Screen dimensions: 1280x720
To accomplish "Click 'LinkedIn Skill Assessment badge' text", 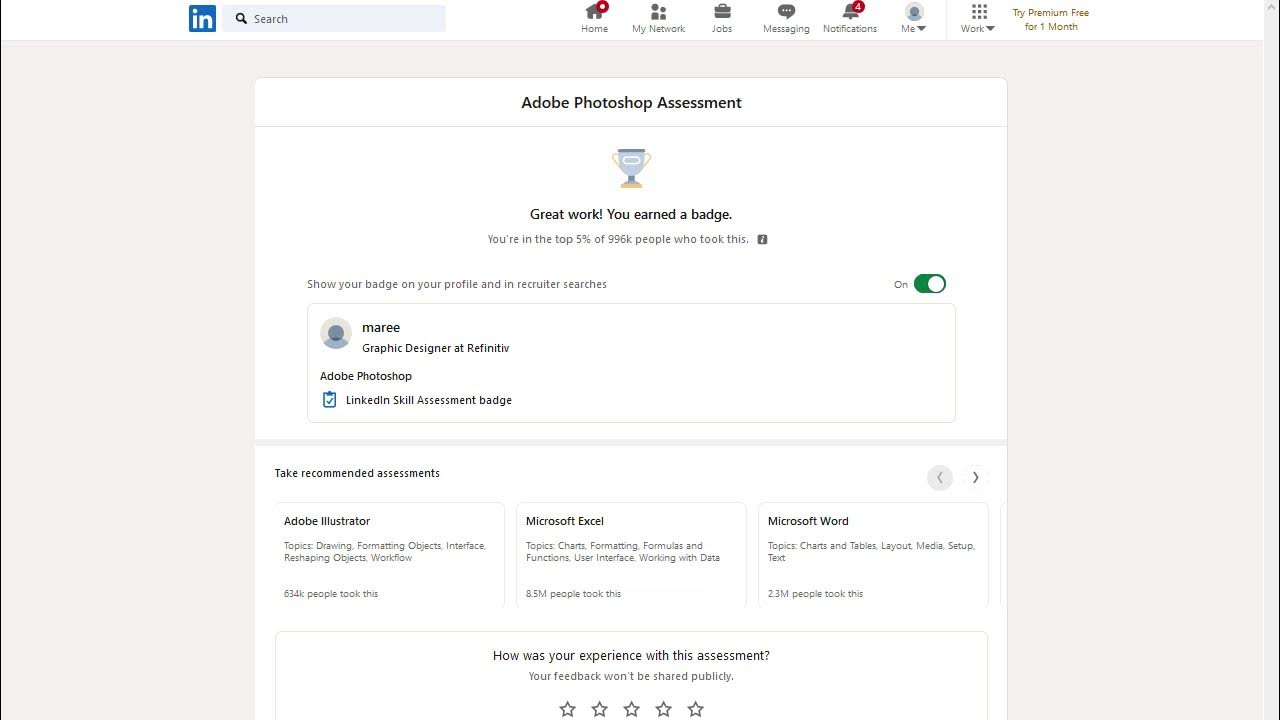I will pos(429,400).
